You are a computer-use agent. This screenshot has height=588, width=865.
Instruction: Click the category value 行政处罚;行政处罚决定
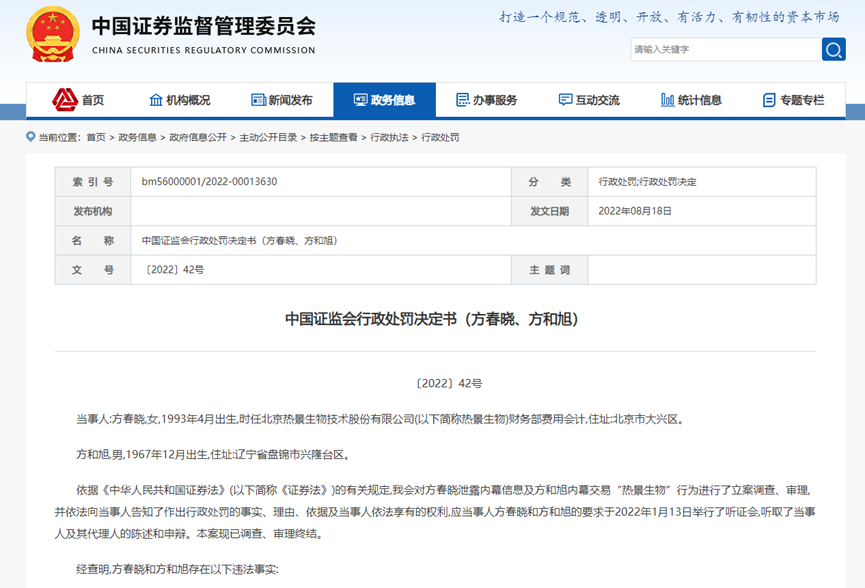648,181
